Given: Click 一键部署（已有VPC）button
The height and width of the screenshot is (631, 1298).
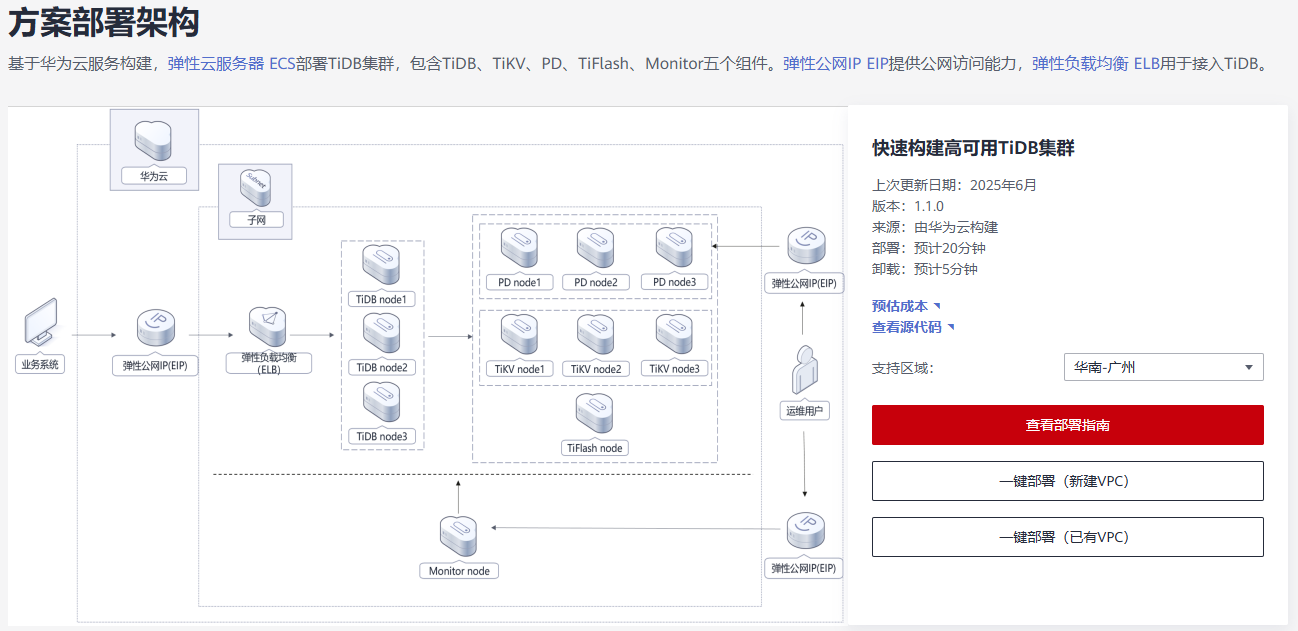Looking at the screenshot, I should pos(1067,537).
